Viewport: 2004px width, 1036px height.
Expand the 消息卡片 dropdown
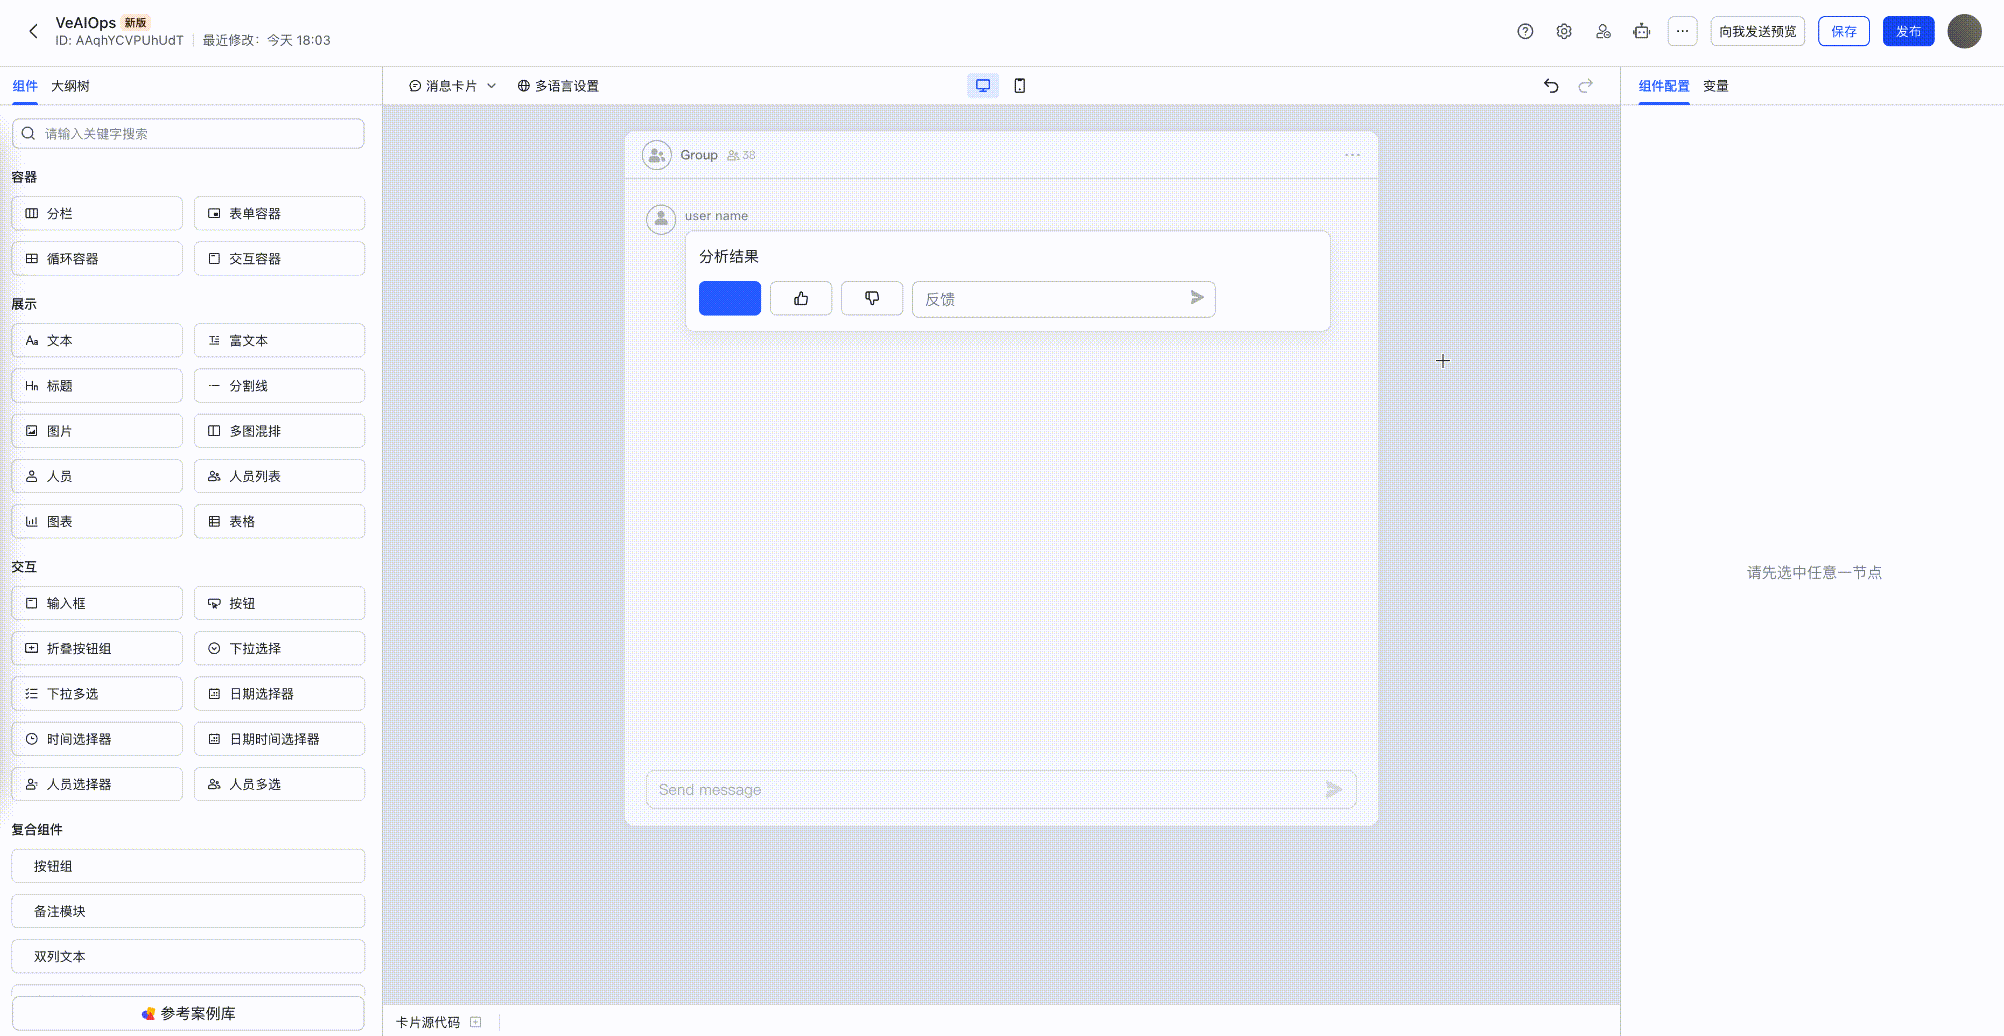(x=453, y=86)
